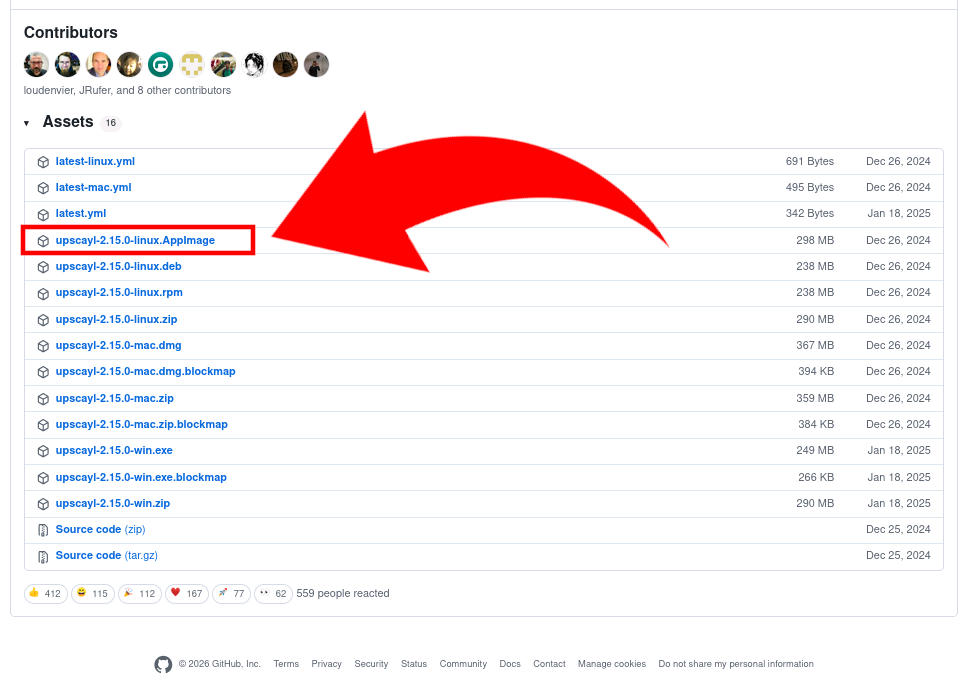This screenshot has width=964, height=682.
Task: Click the package icon beside upscayl-2.15.0-win.exe
Action: (43, 451)
